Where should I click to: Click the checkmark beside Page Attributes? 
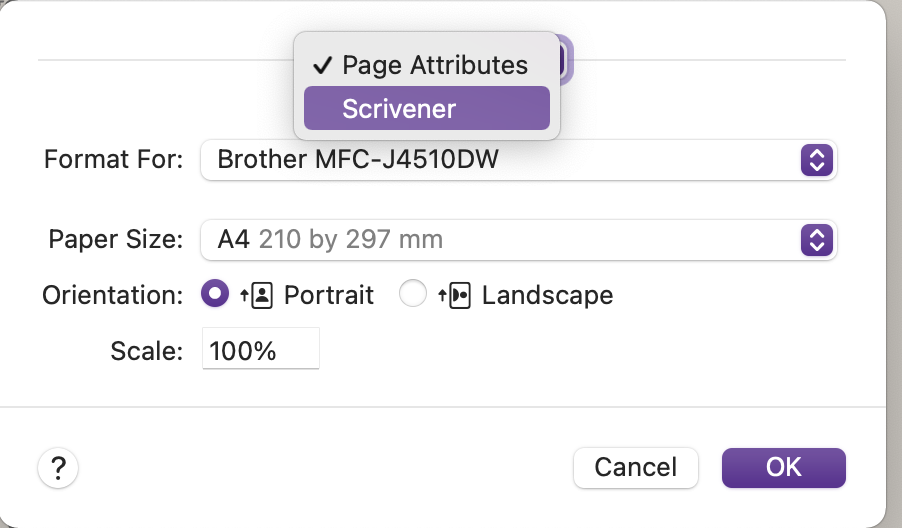pyautogui.click(x=322, y=65)
